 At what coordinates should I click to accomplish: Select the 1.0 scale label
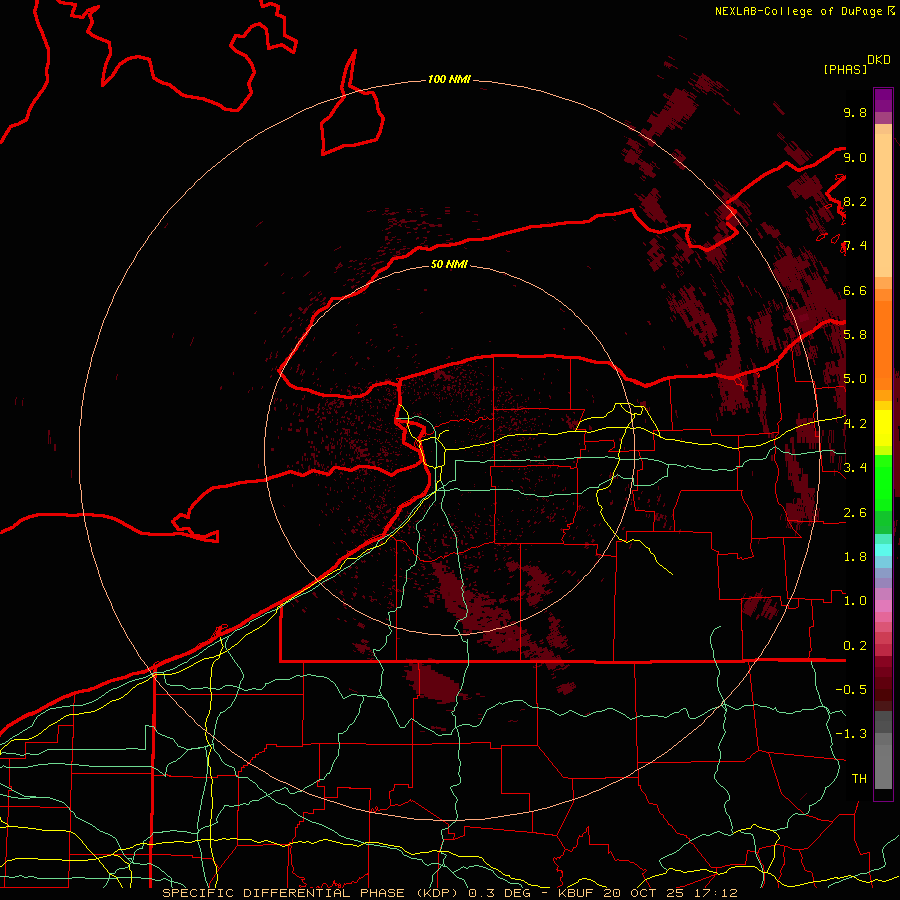click(x=855, y=601)
